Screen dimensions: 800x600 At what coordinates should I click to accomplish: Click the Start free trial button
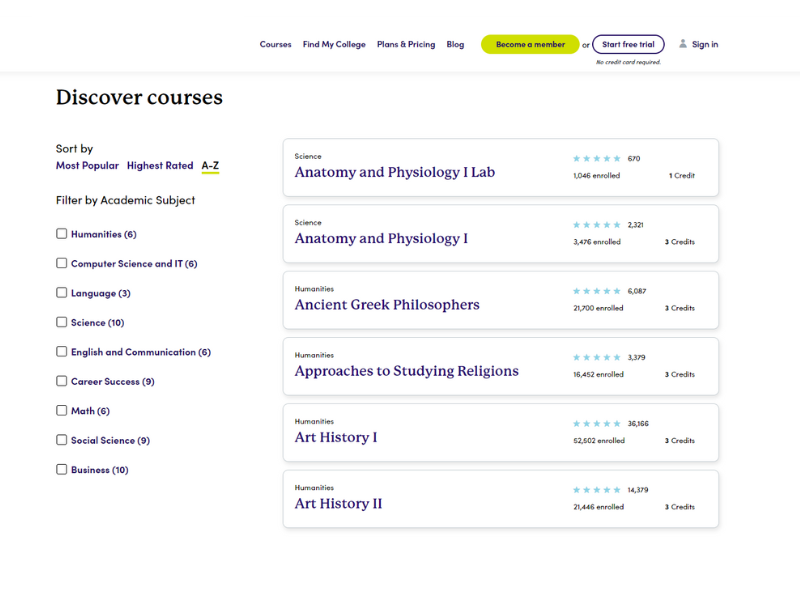[628, 44]
